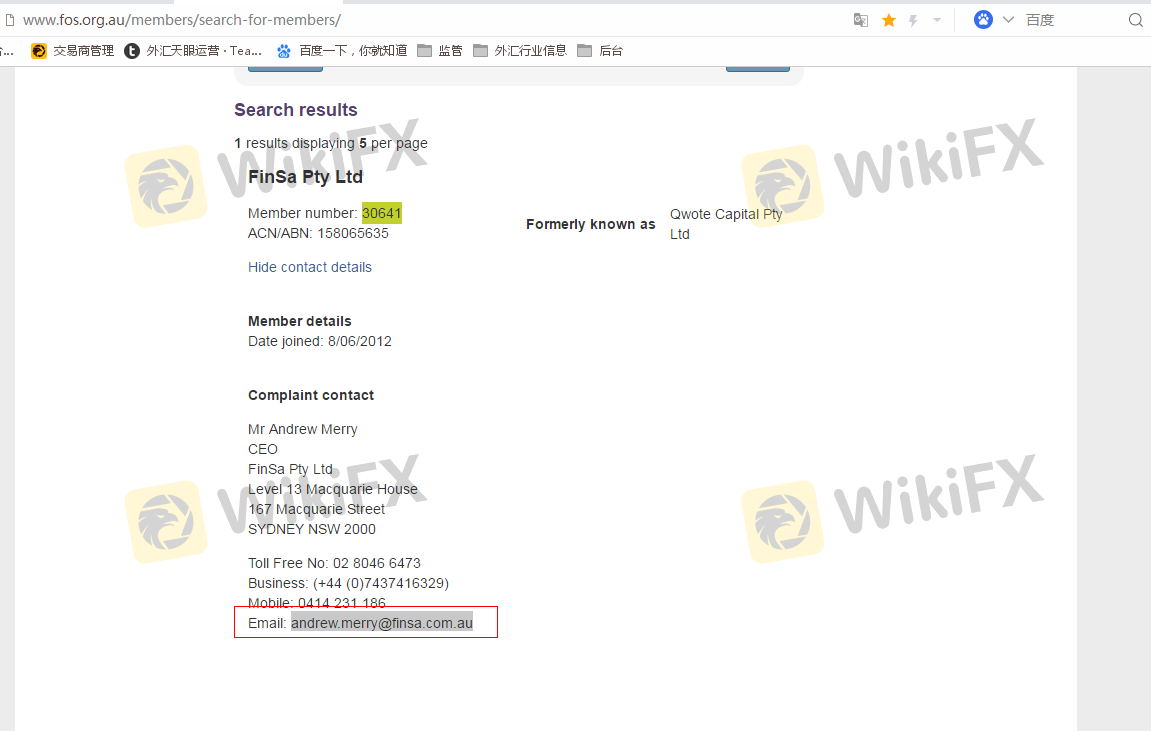Open the 外汇行业信息 bookmark folder

tap(520, 51)
